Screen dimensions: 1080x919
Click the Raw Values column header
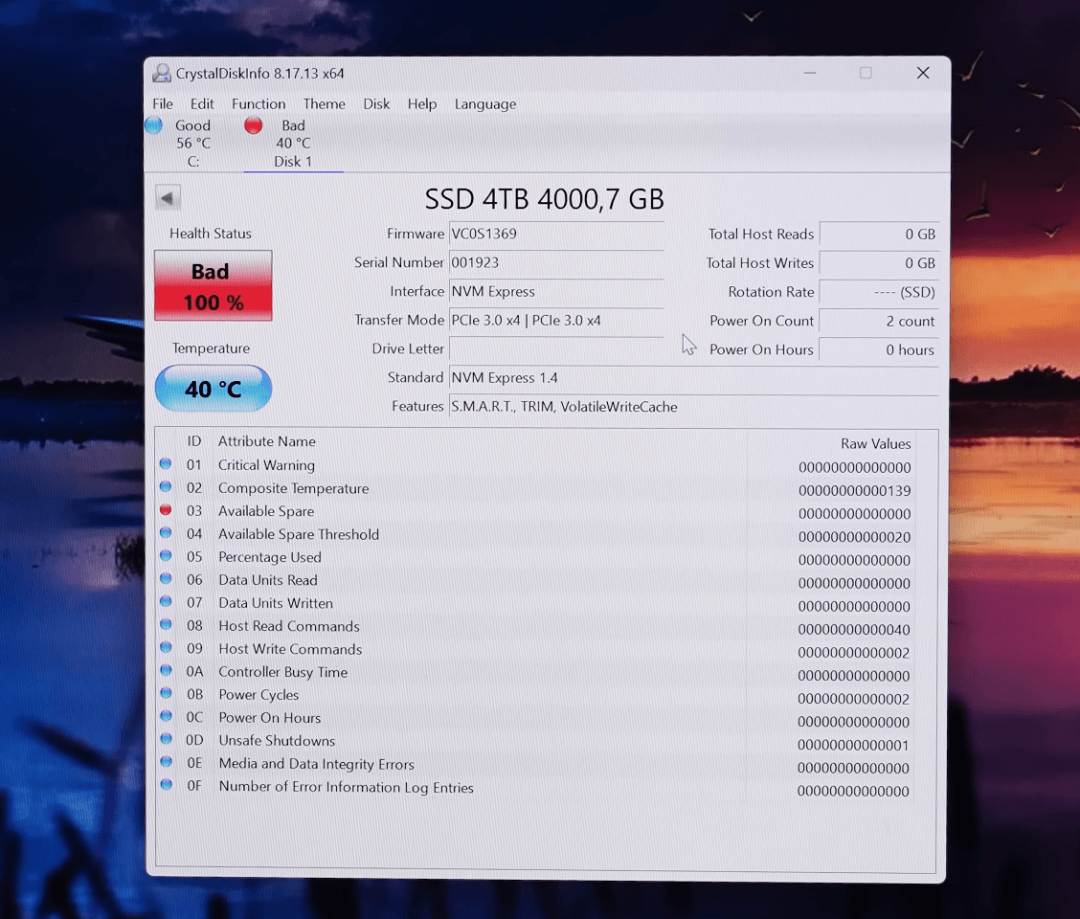(x=875, y=443)
